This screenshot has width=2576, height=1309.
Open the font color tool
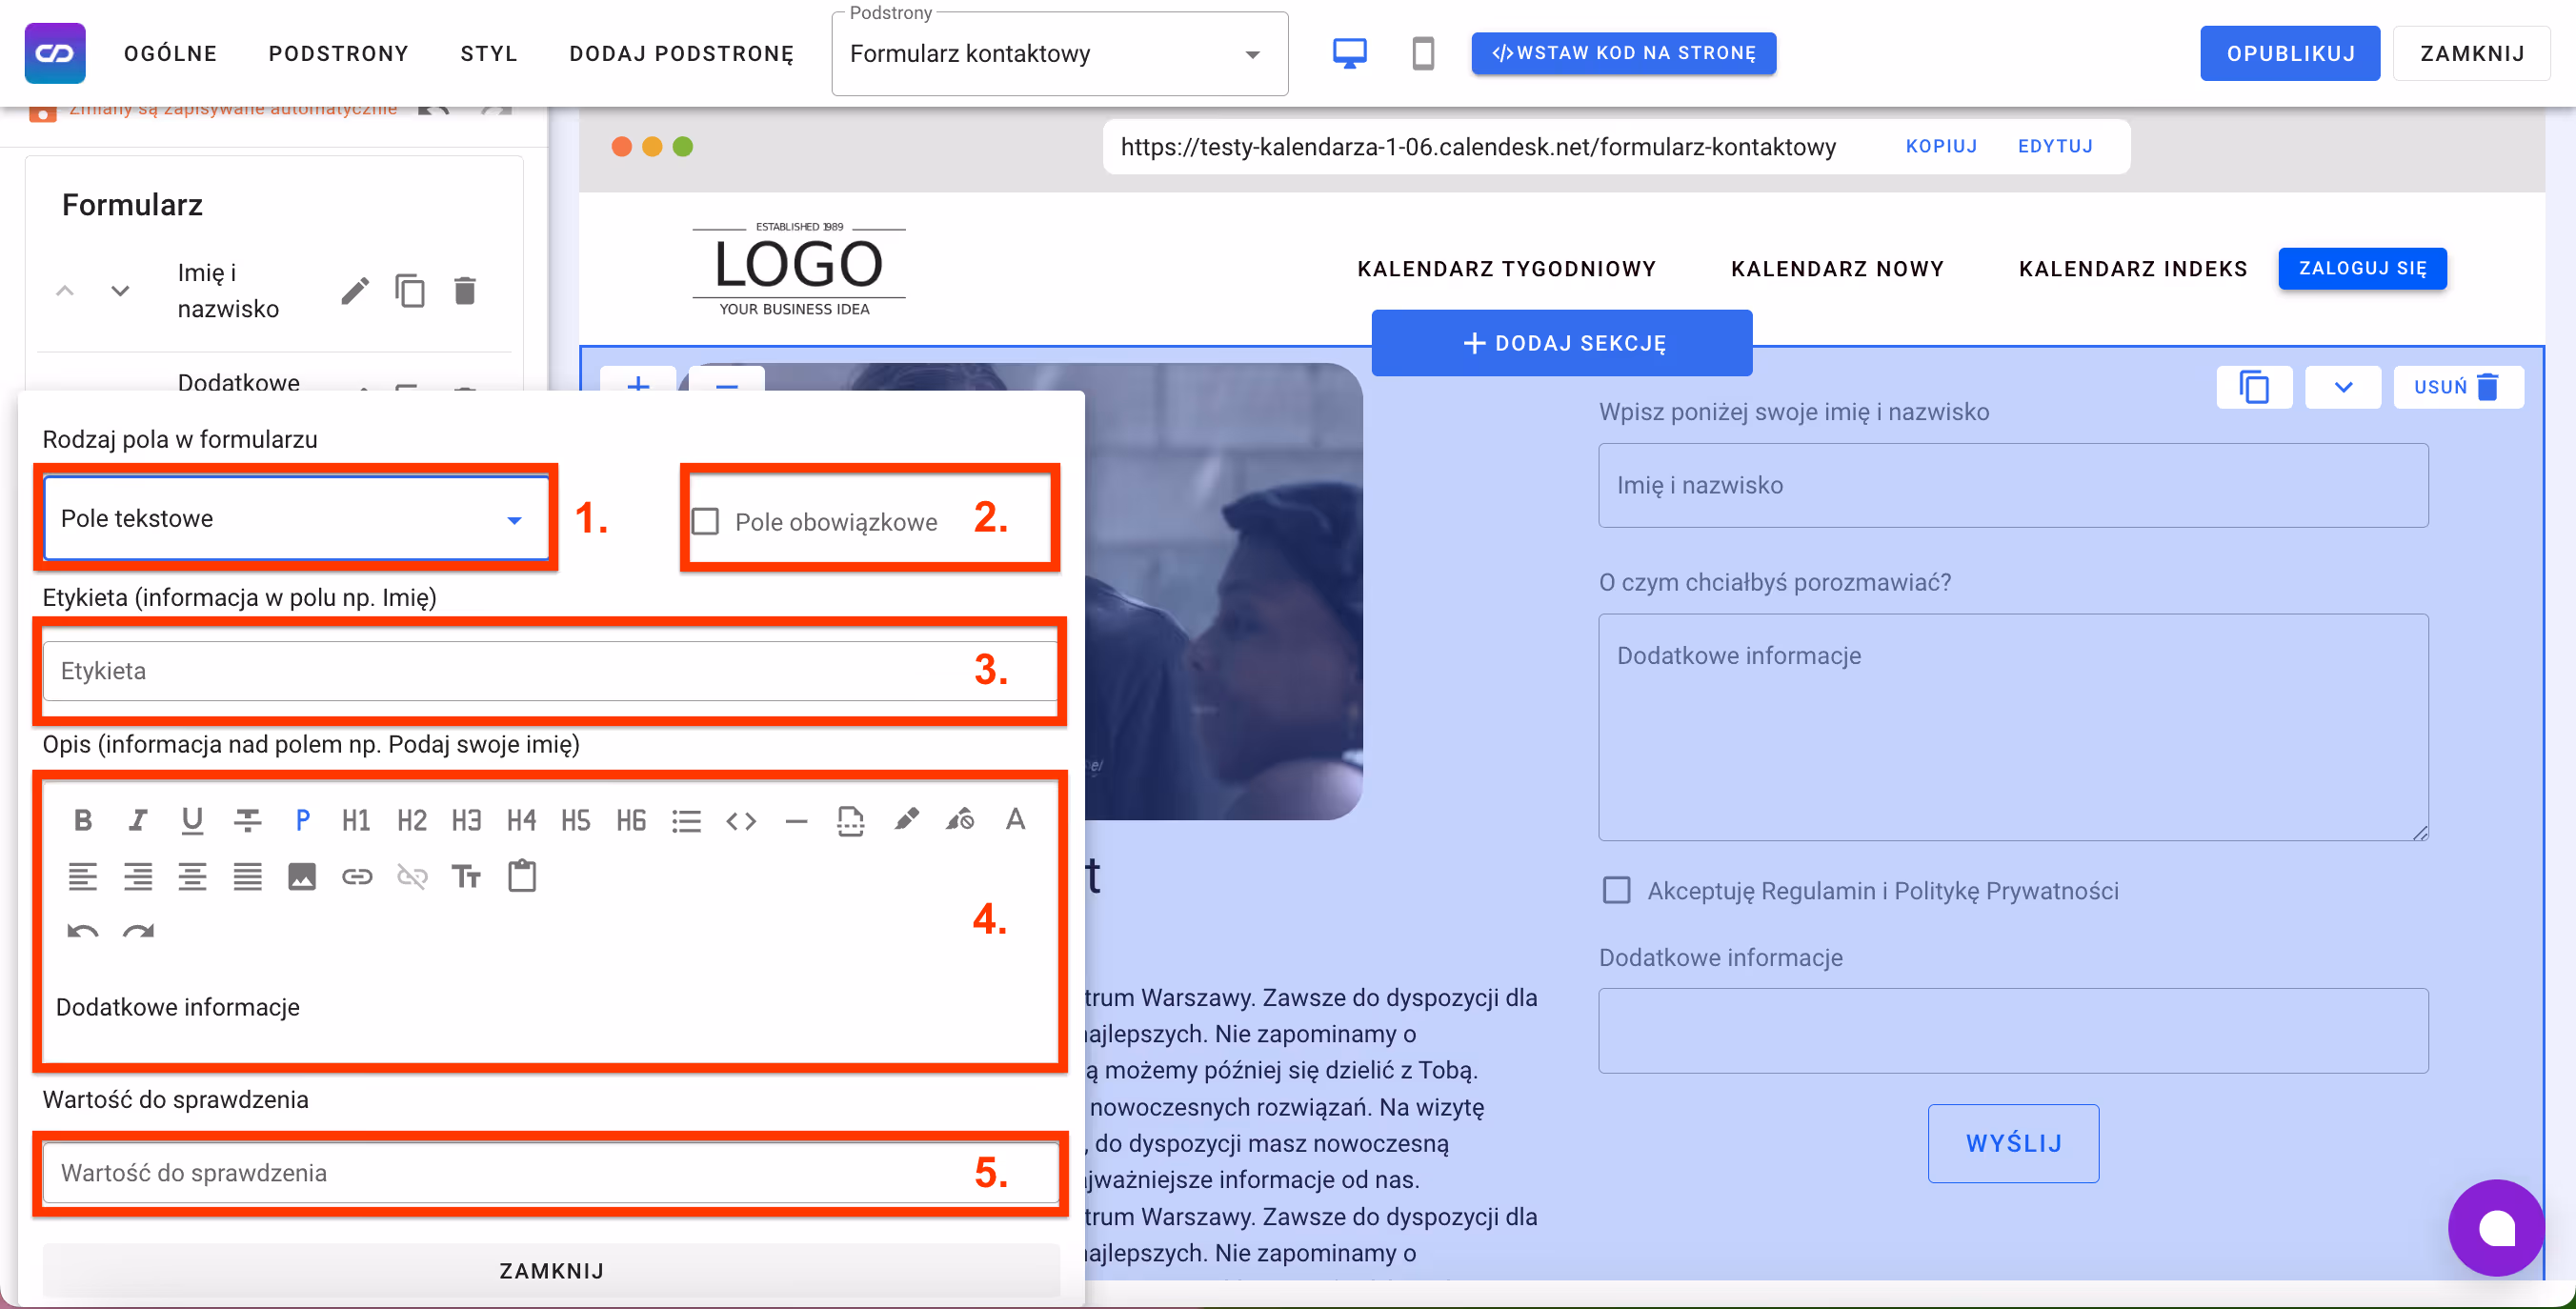click(x=1015, y=821)
